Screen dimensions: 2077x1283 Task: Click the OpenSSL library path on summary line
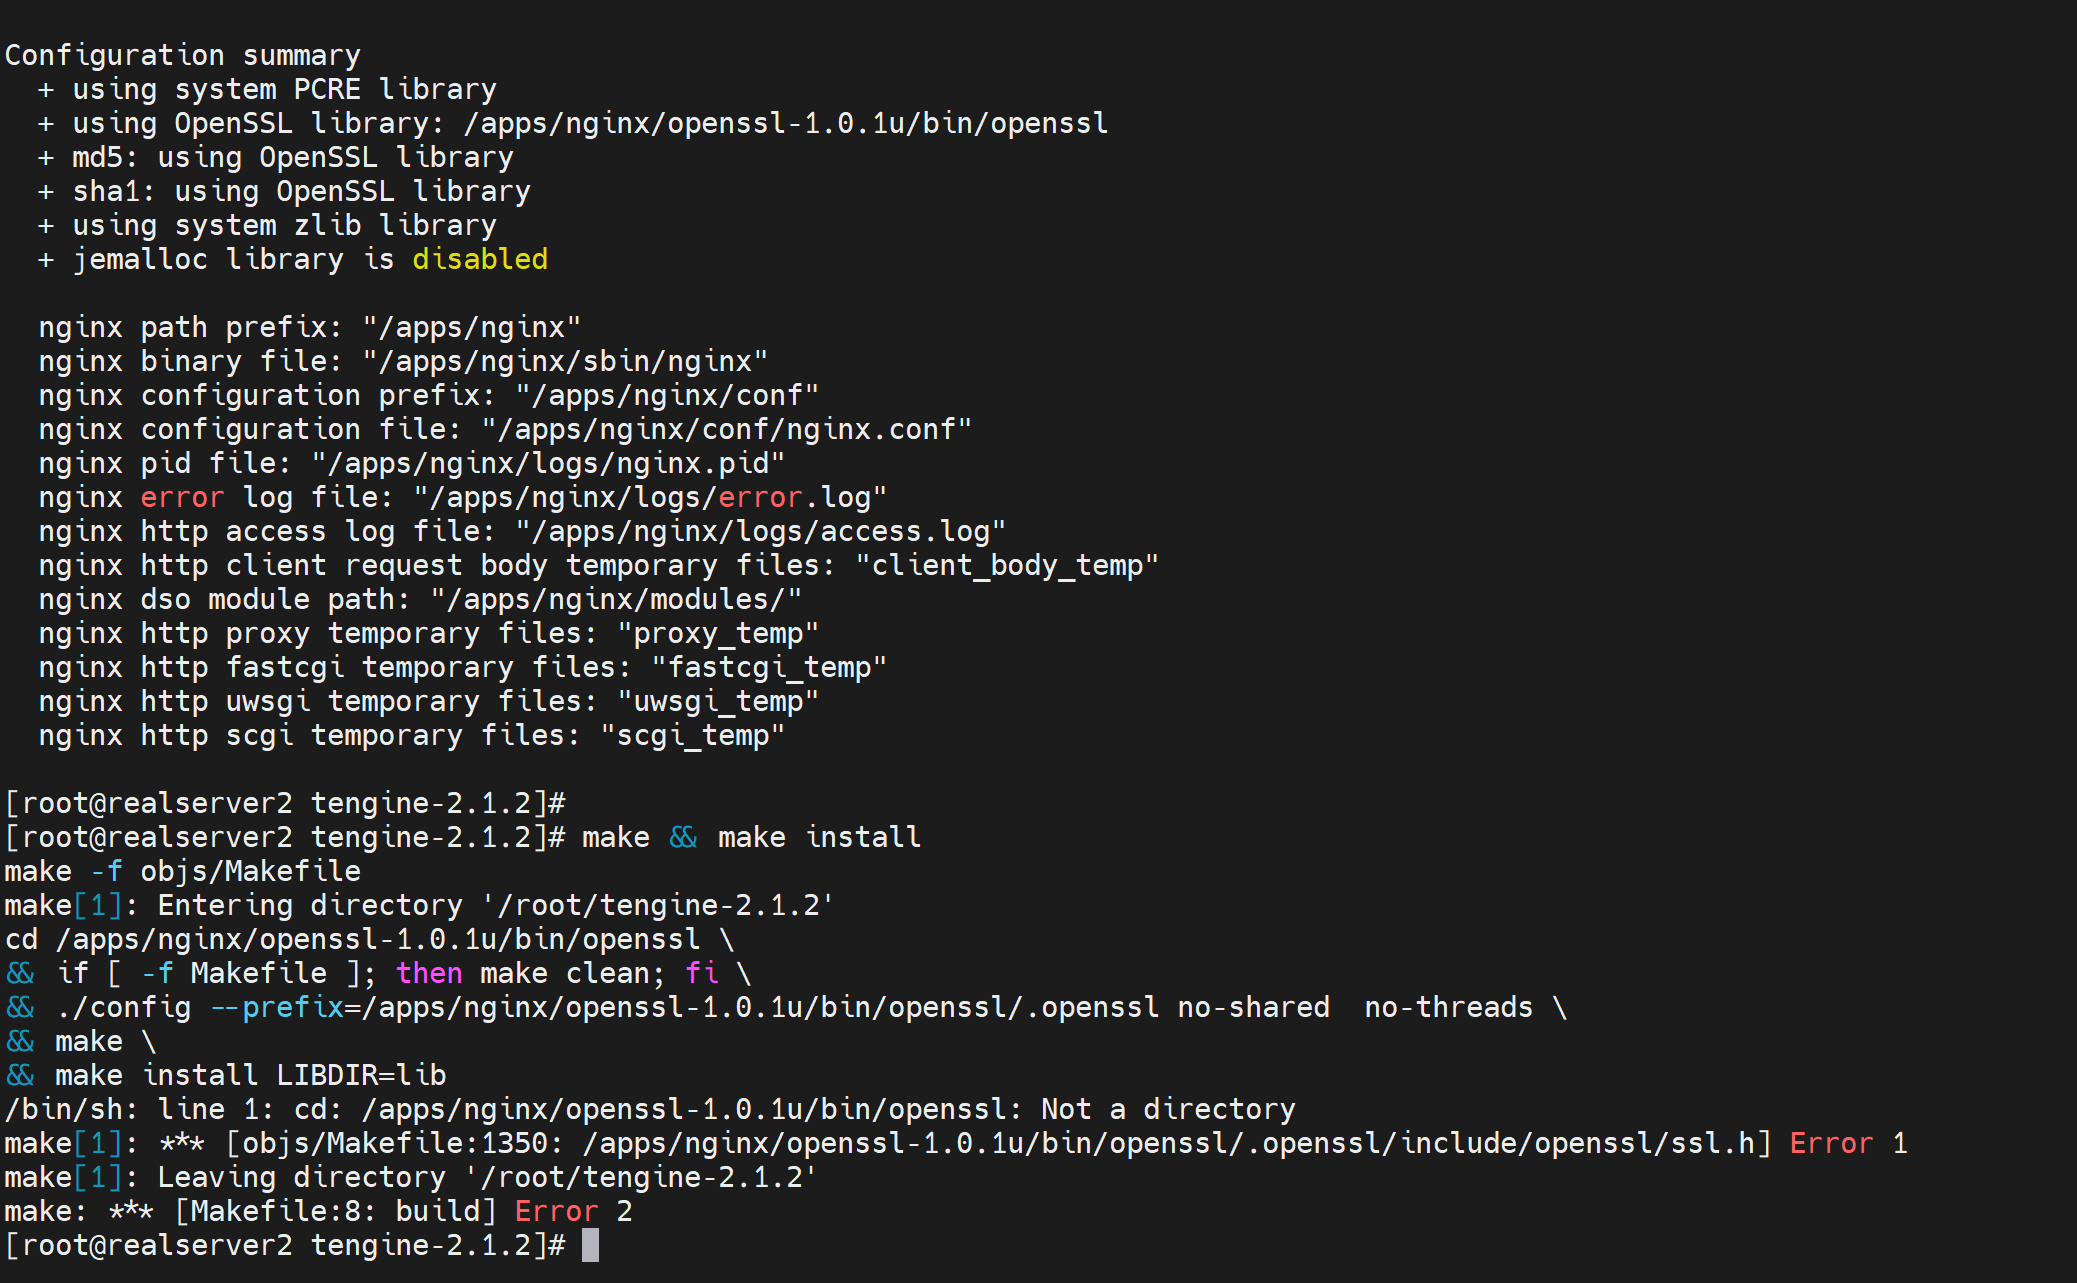[x=785, y=123]
